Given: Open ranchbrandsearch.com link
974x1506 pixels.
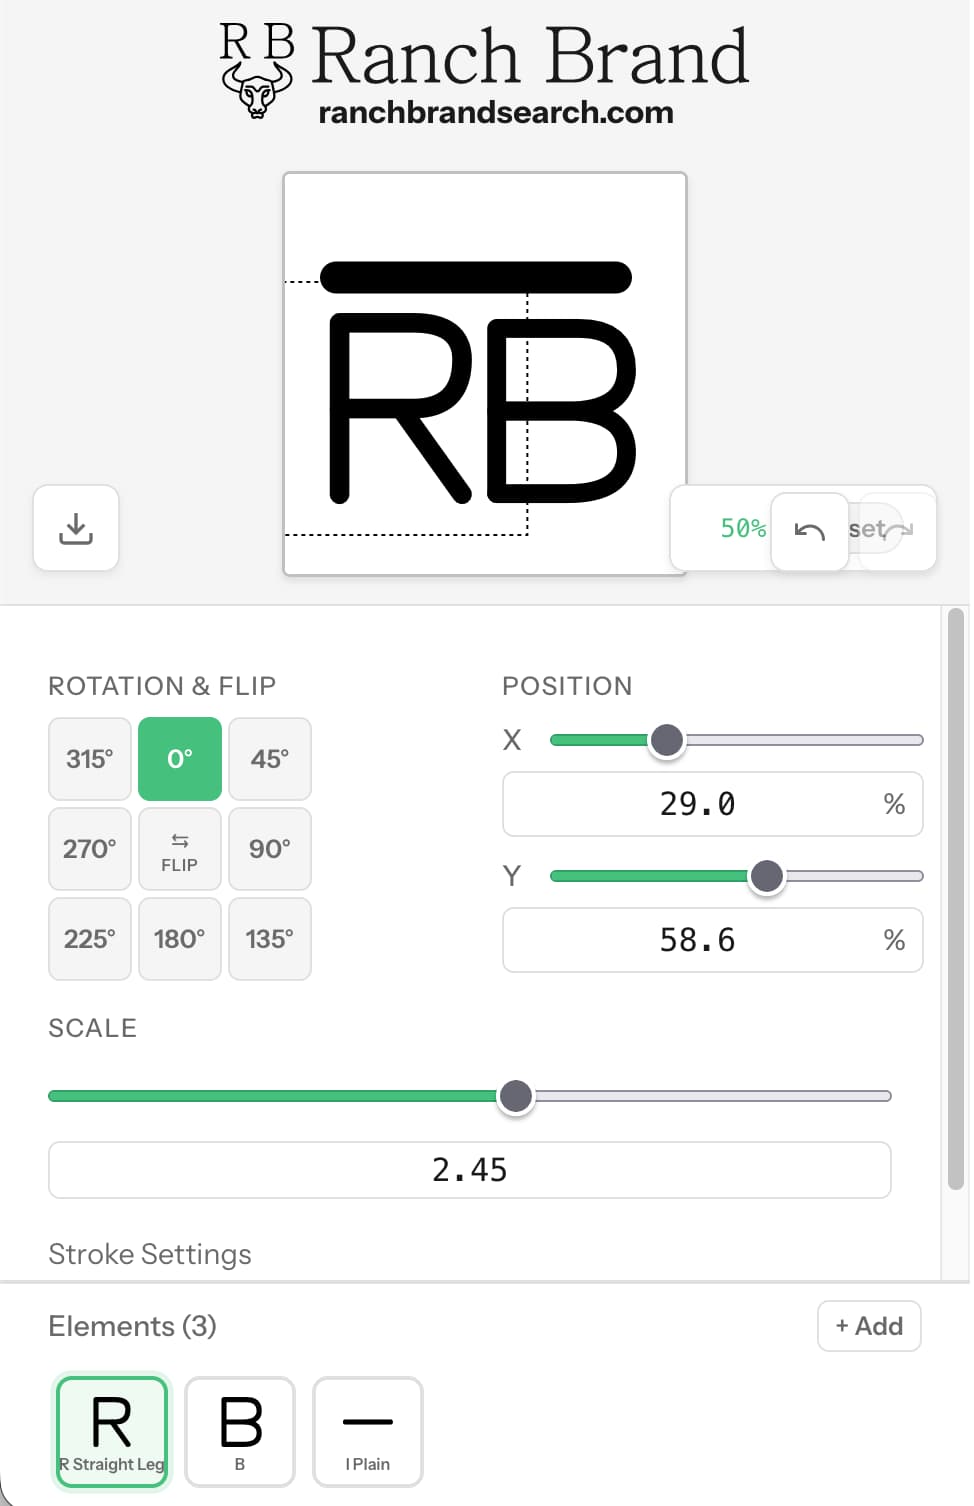Looking at the screenshot, I should coord(495,113).
